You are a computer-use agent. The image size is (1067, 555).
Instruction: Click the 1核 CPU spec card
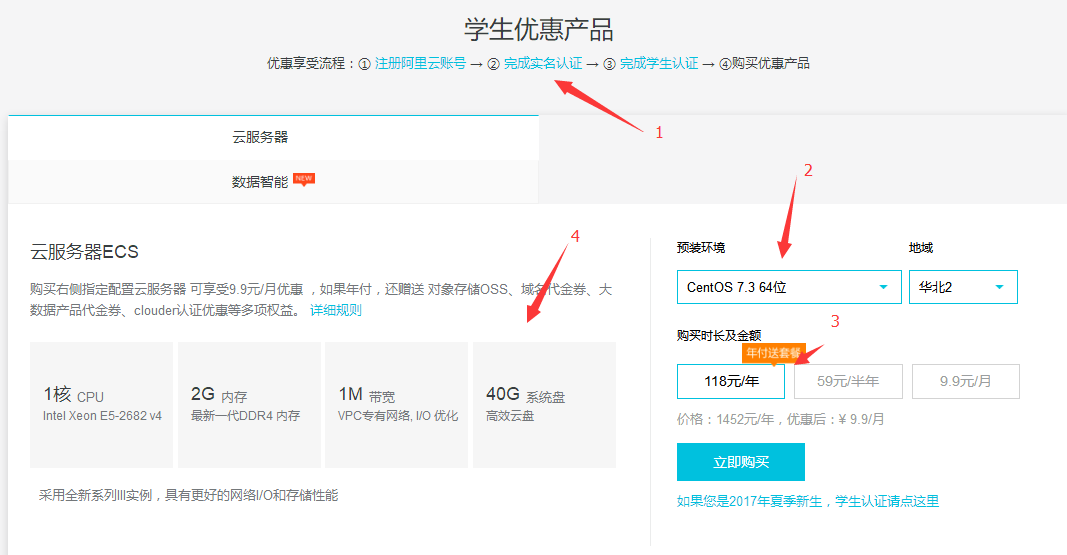pos(101,405)
